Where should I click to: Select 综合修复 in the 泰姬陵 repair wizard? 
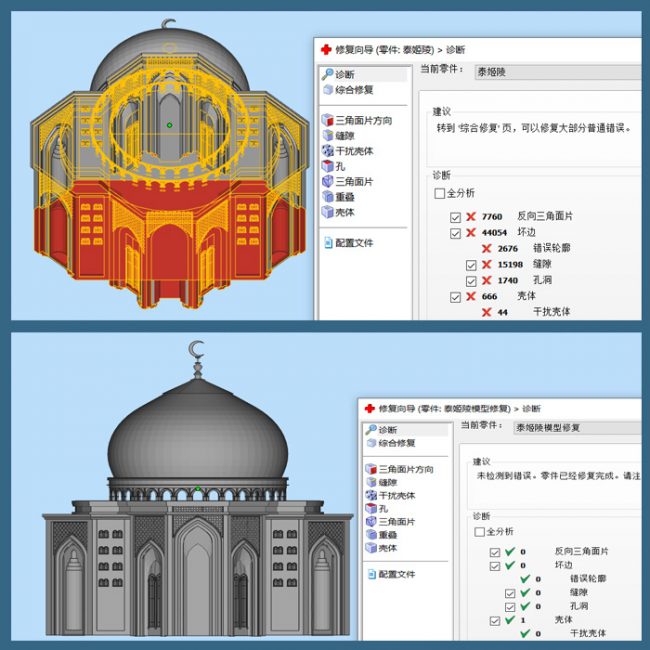354,90
